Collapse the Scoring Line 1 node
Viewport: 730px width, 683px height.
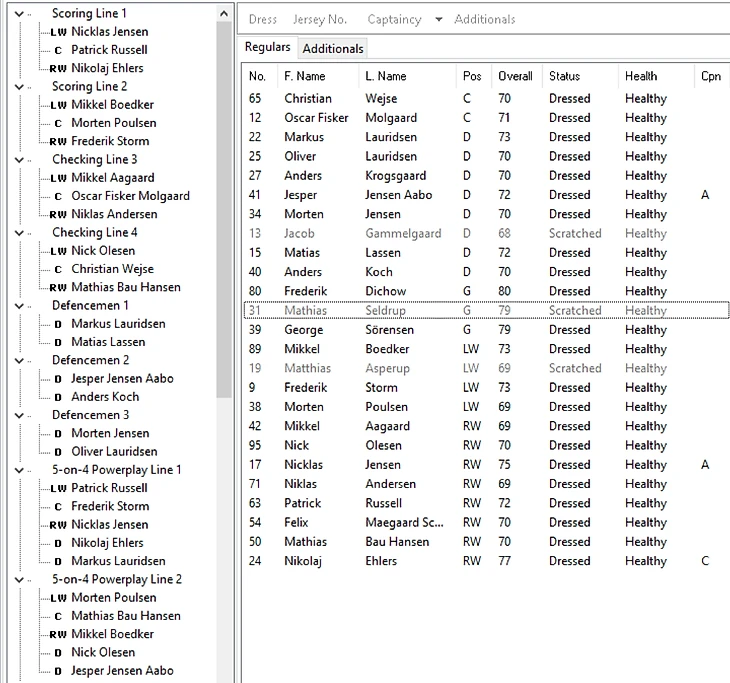[19, 14]
